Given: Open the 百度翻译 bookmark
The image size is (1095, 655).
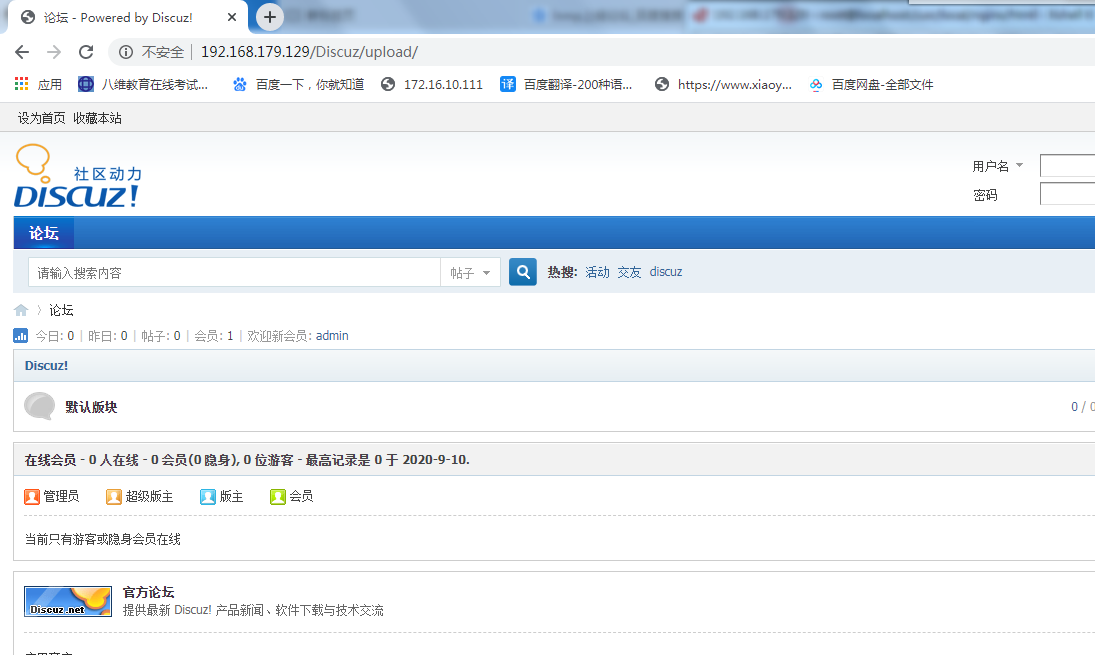Looking at the screenshot, I should click(566, 84).
